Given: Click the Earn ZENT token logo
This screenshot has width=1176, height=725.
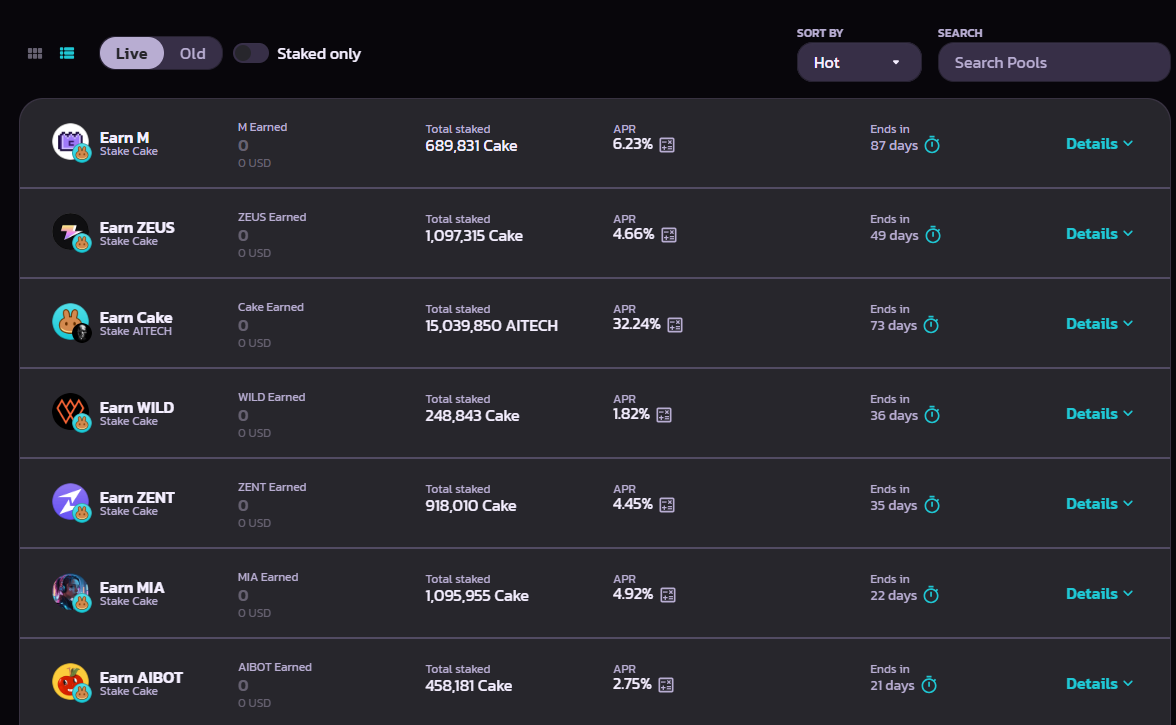Looking at the screenshot, I should point(70,502).
